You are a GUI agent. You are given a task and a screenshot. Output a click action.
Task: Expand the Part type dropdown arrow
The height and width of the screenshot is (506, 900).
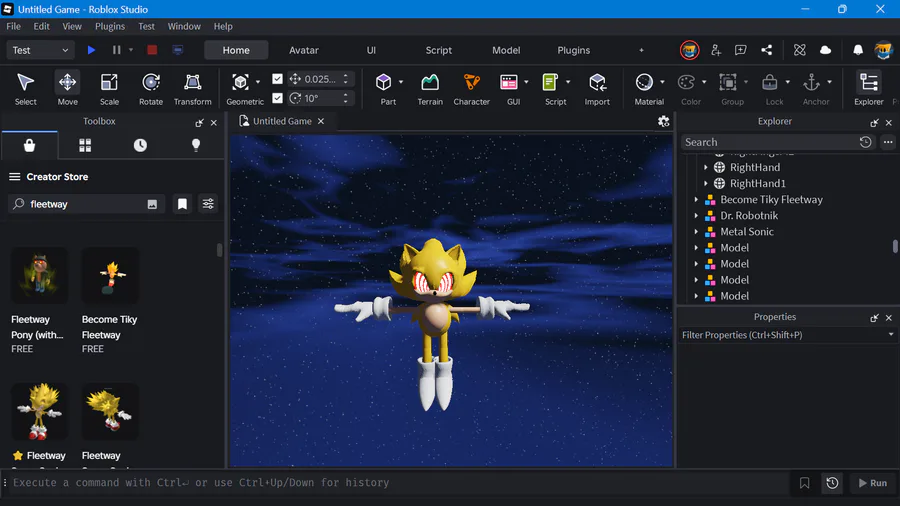[401, 82]
